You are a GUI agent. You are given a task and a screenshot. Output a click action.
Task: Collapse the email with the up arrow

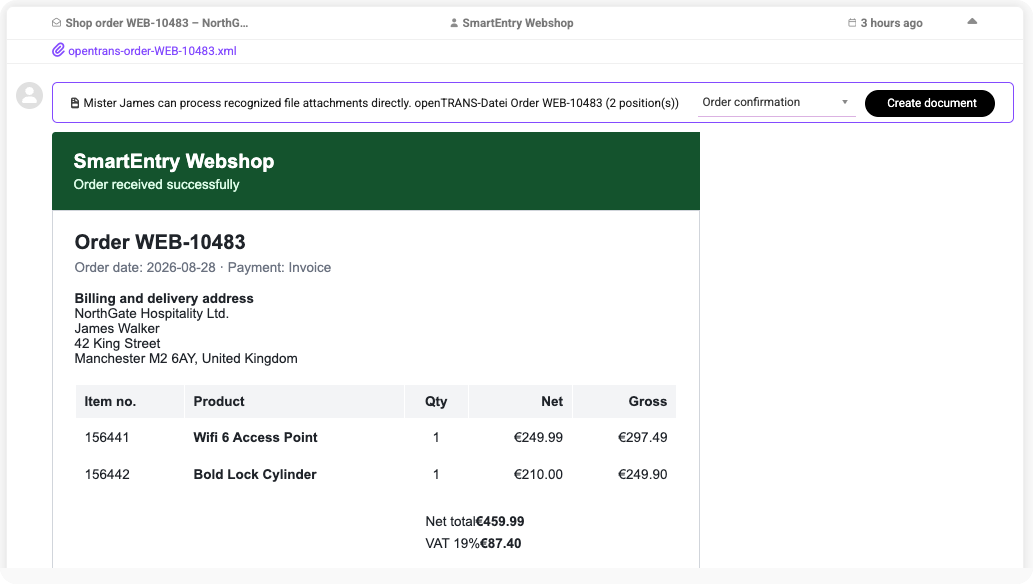click(x=972, y=22)
